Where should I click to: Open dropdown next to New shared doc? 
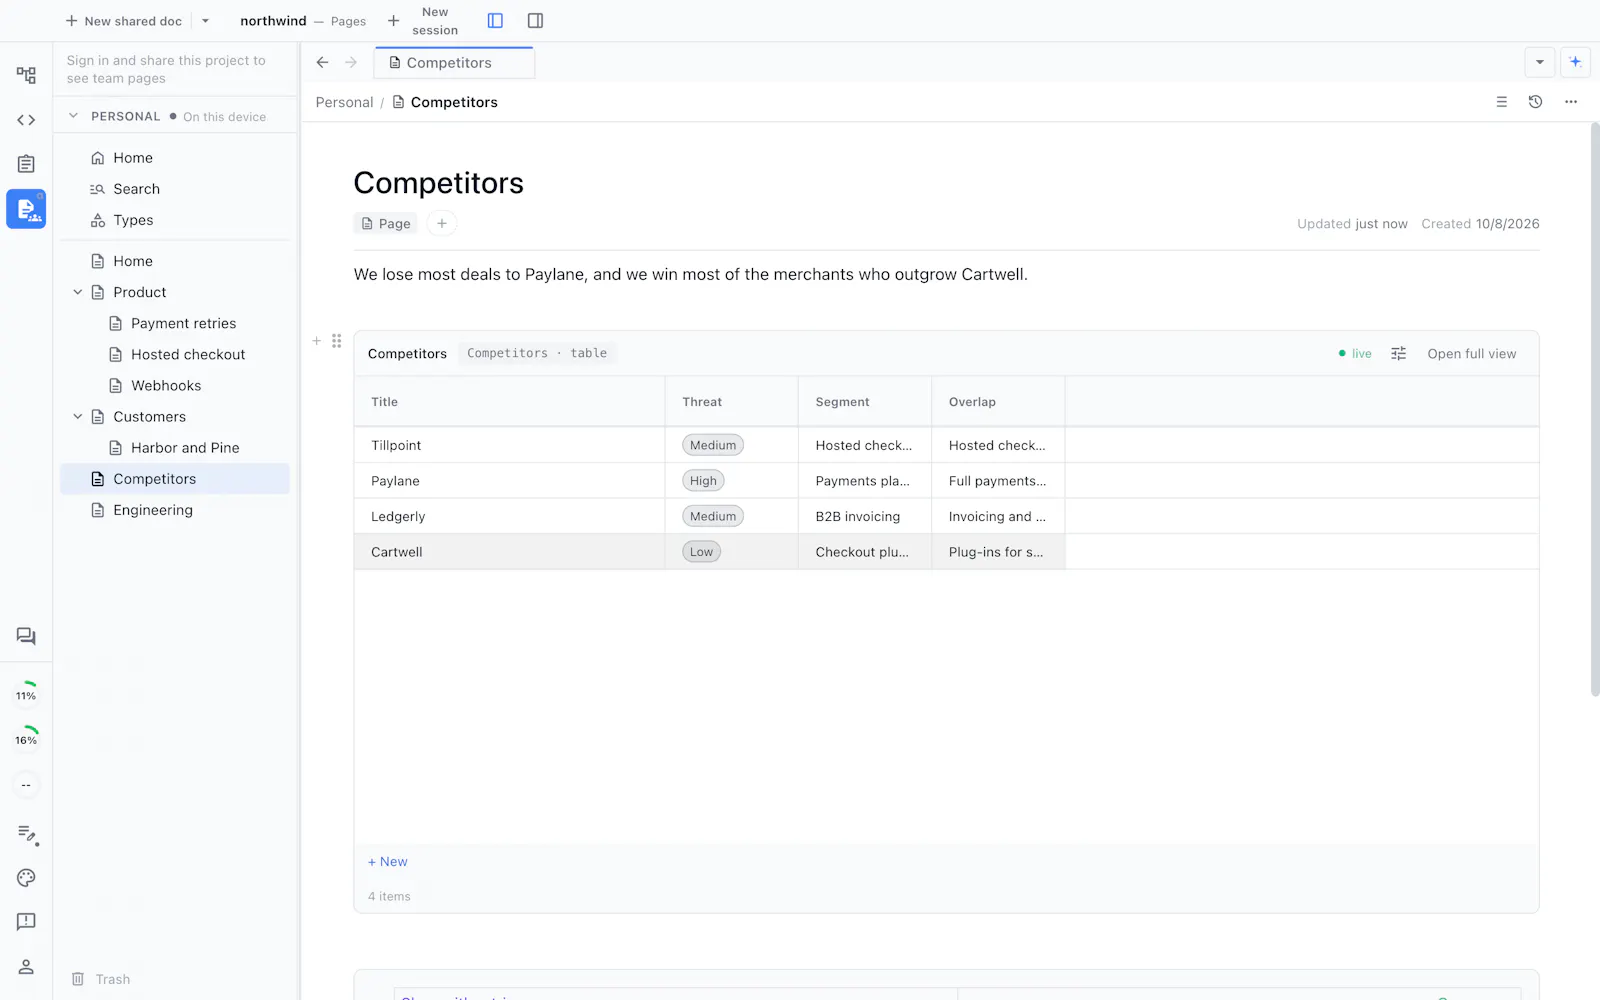[x=206, y=21]
